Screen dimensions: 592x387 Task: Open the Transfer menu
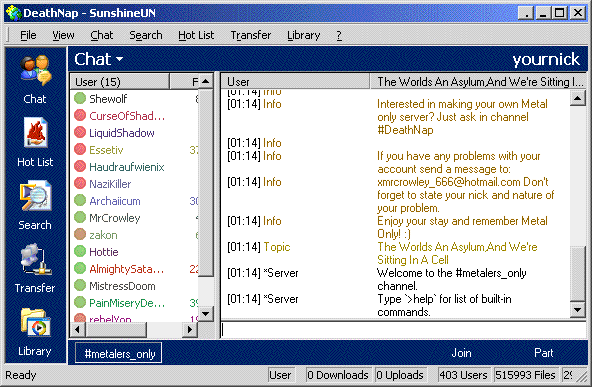pos(251,35)
